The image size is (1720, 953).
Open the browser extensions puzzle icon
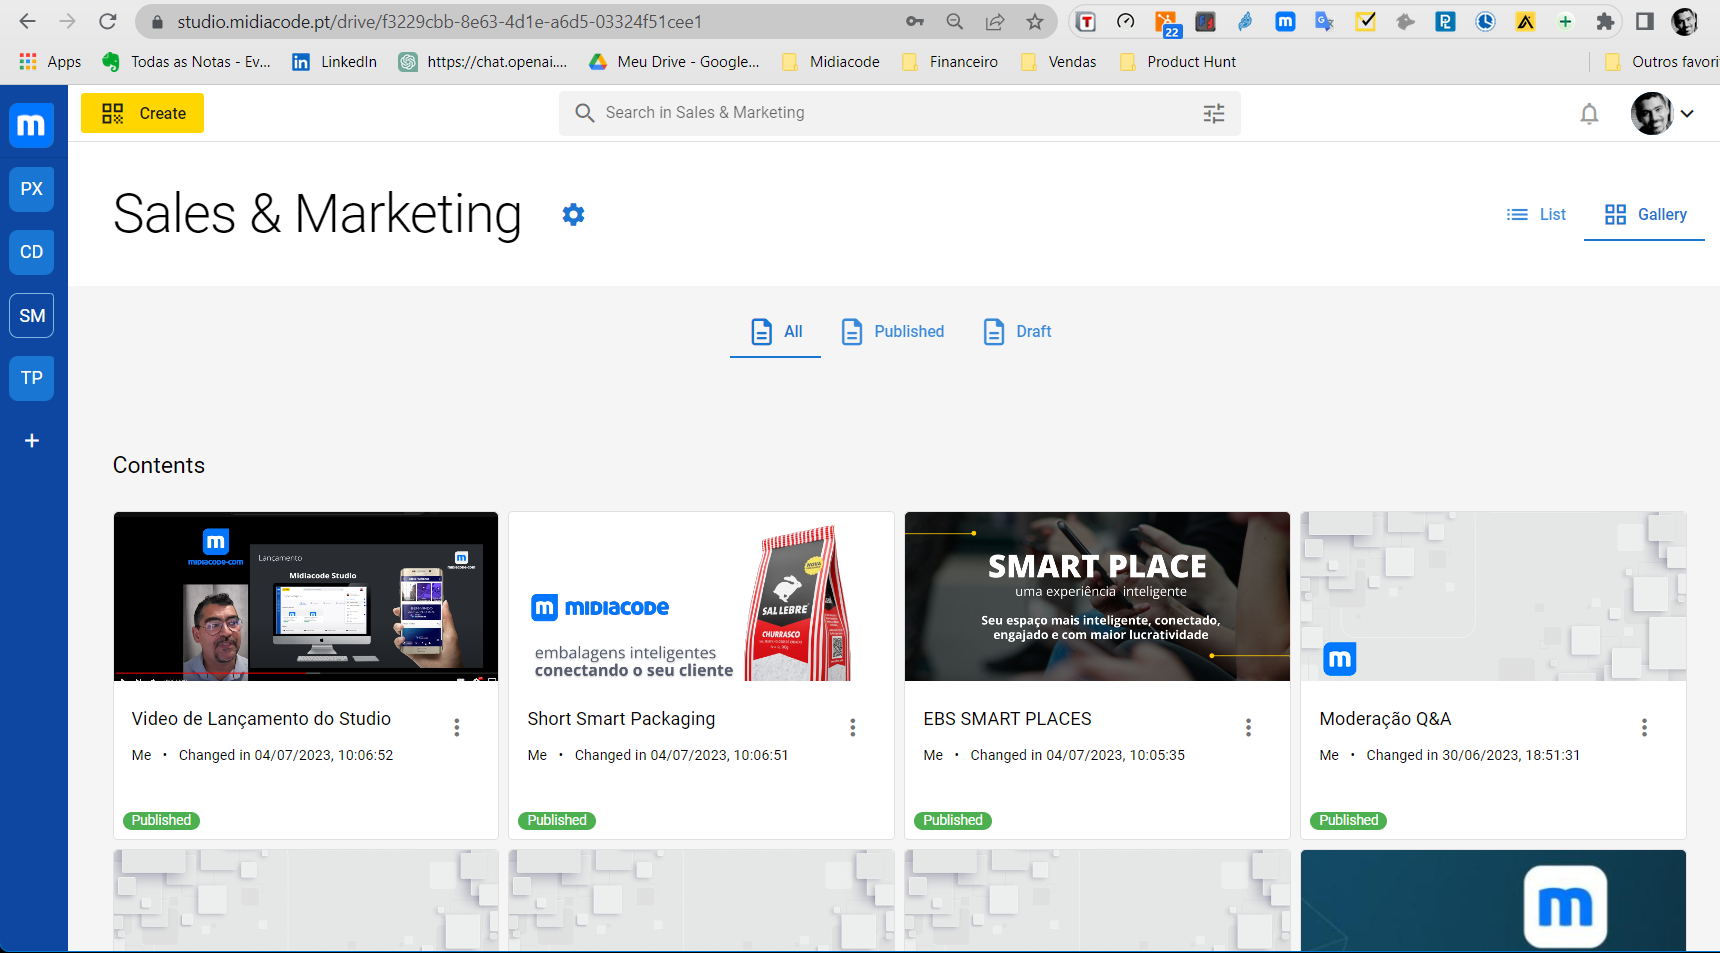[1605, 21]
